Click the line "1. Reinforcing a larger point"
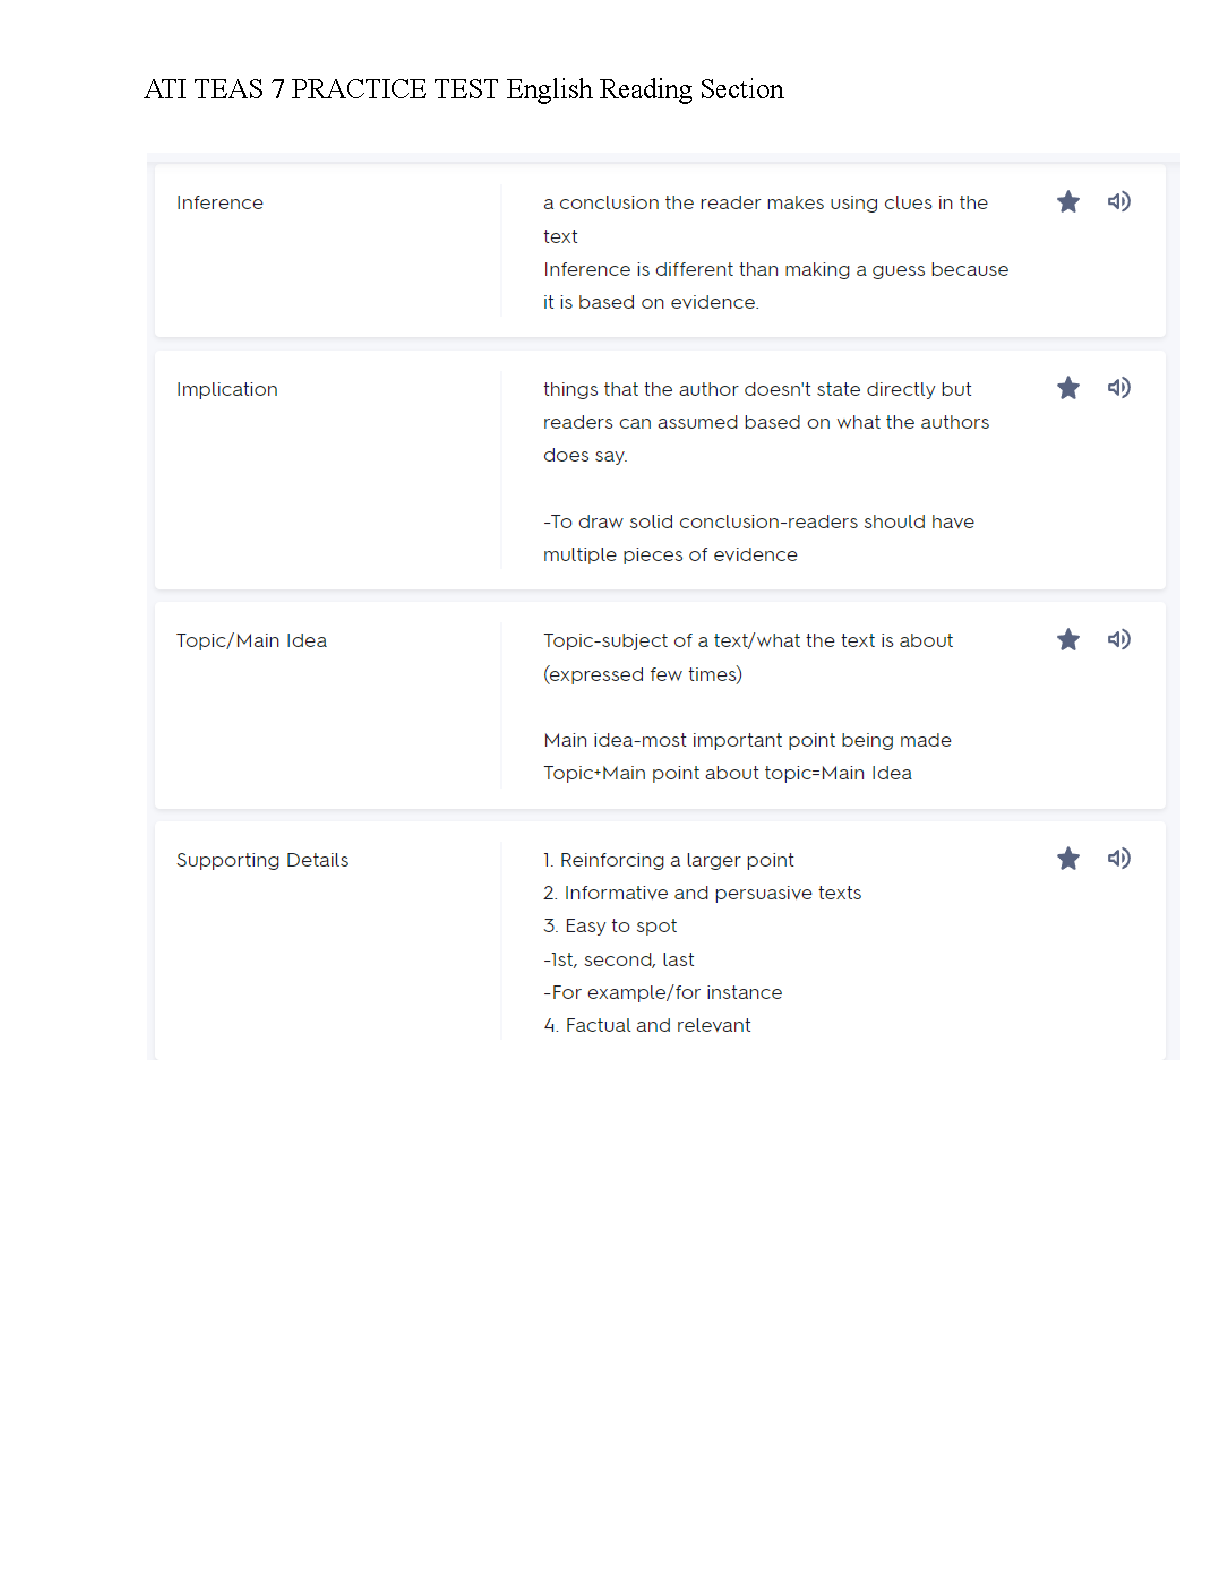This screenshot has height=1584, width=1224. (x=668, y=861)
